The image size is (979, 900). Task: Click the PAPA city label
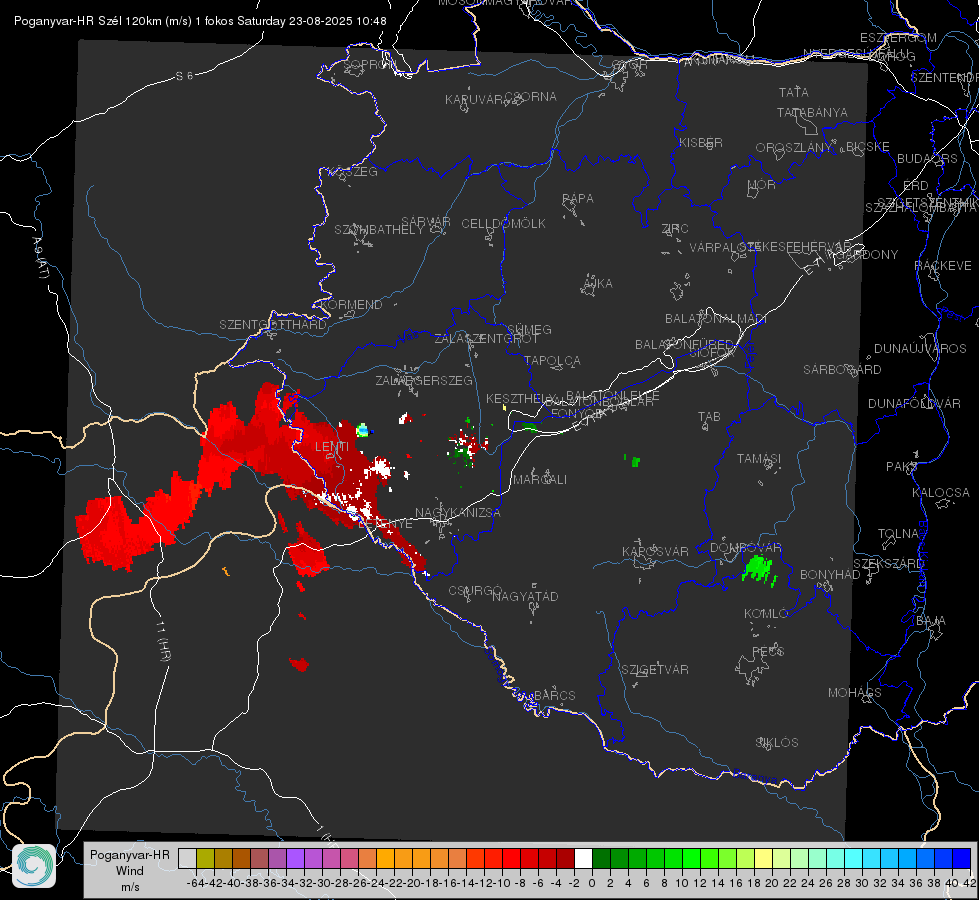578,199
